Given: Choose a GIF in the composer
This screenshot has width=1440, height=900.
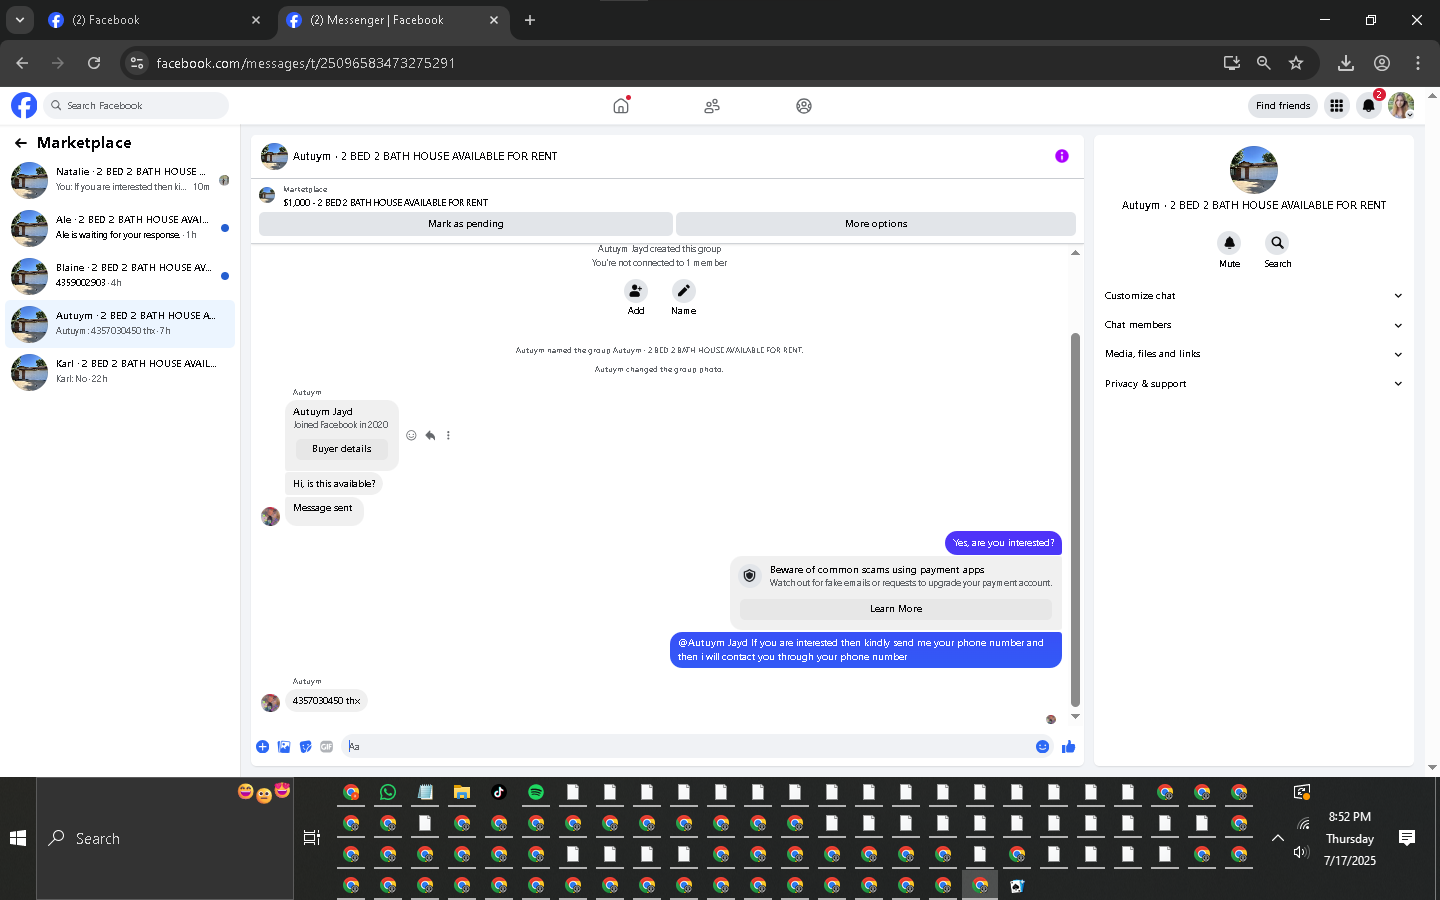Looking at the screenshot, I should point(326,746).
